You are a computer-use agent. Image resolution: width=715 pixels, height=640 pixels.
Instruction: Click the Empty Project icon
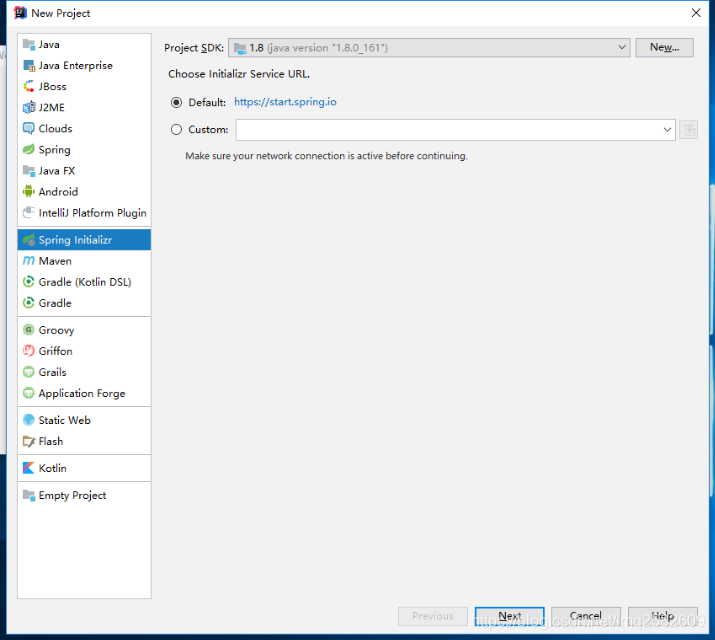tap(29, 495)
